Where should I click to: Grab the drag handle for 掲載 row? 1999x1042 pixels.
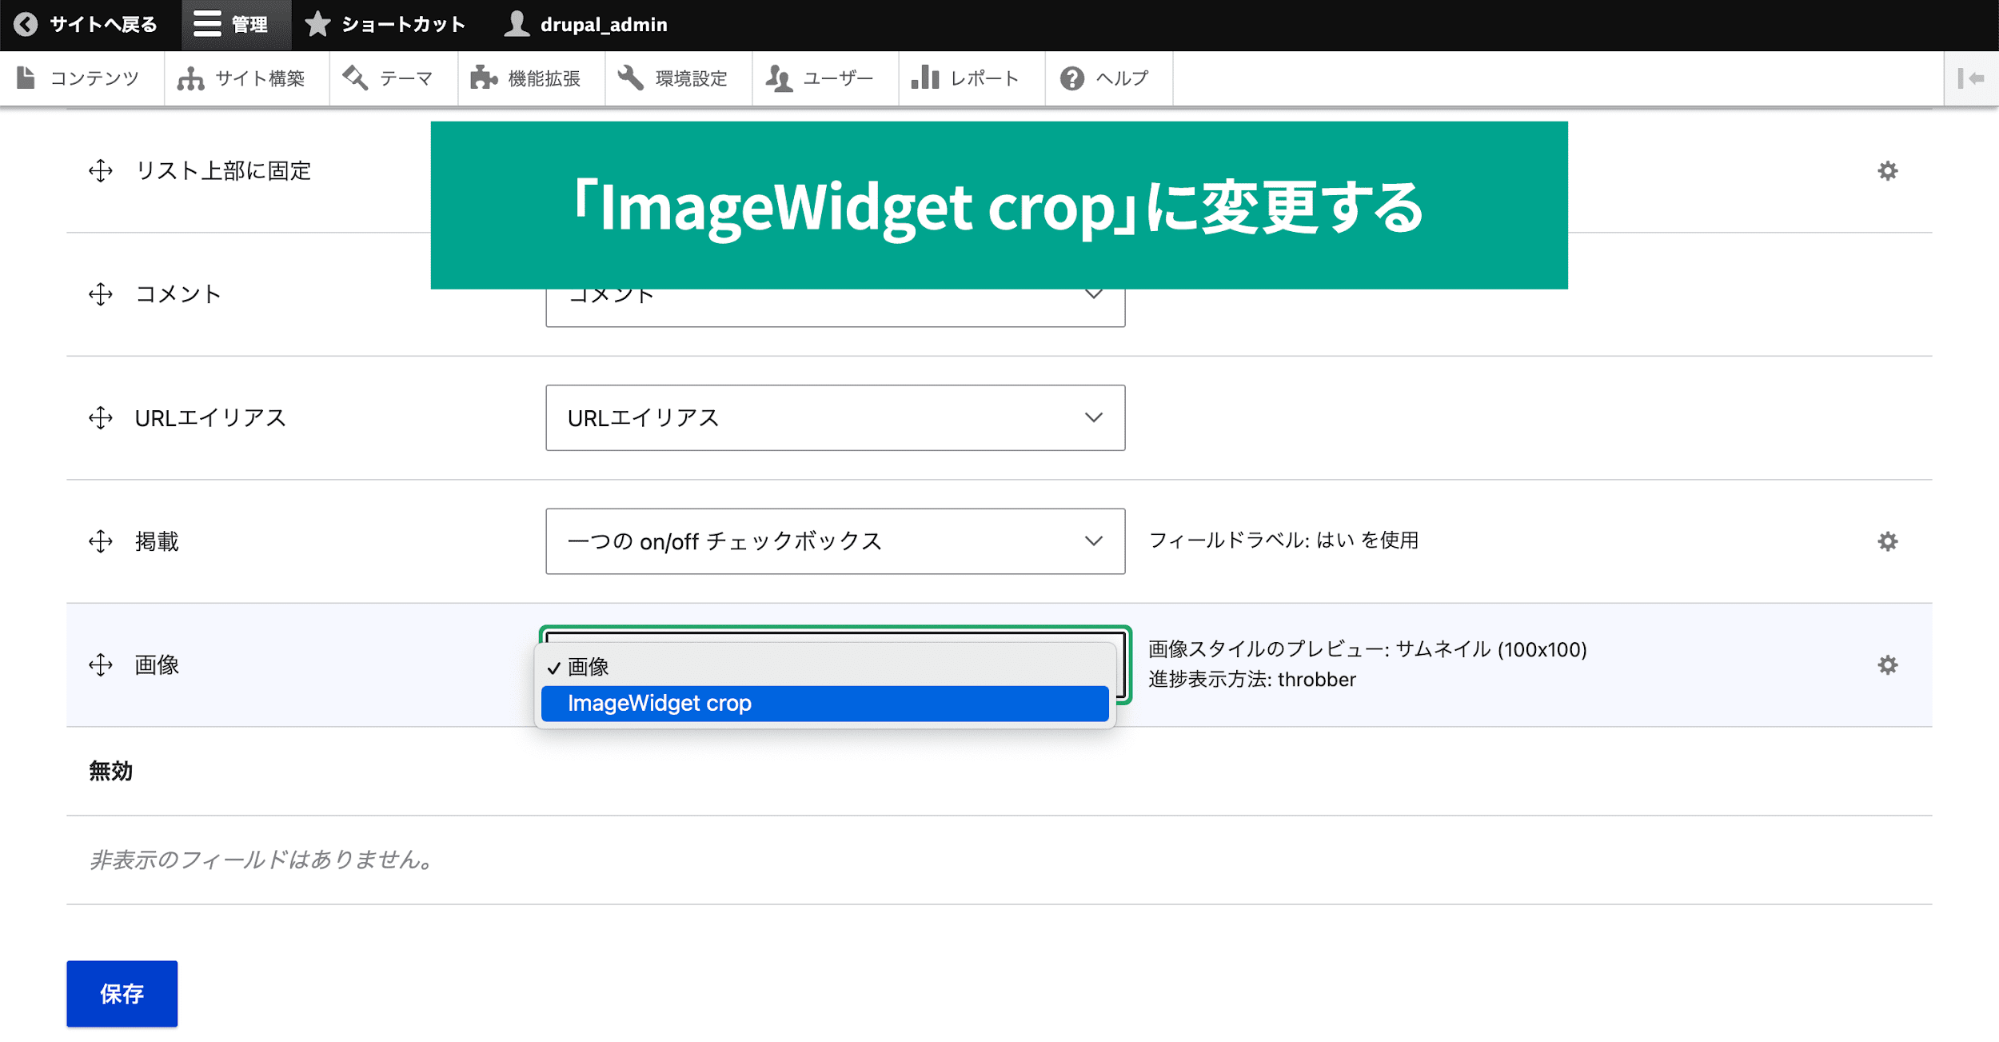tap(100, 541)
